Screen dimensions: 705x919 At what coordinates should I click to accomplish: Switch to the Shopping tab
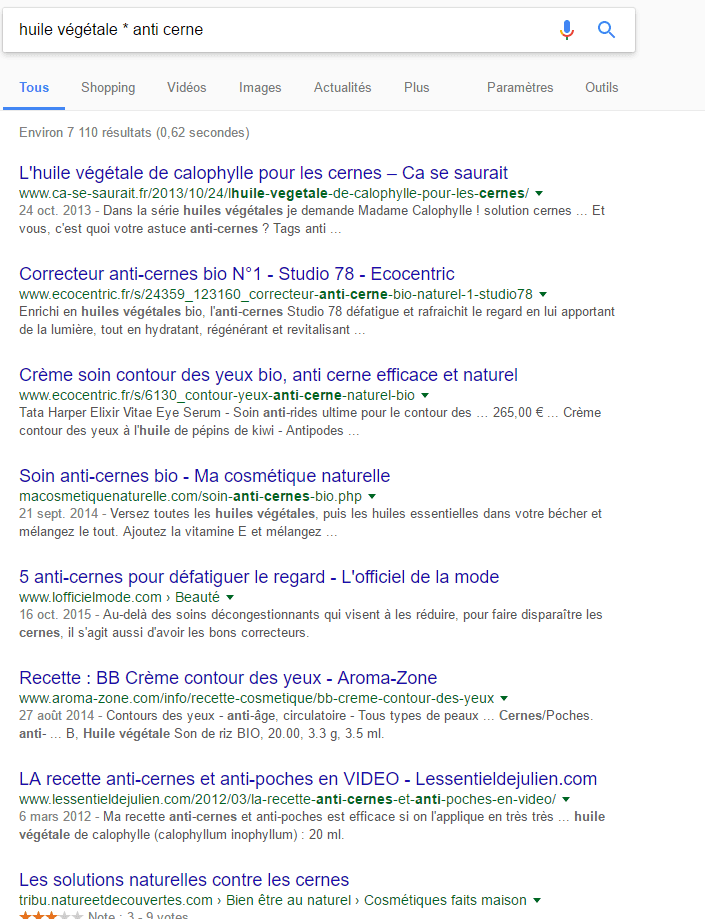(108, 87)
